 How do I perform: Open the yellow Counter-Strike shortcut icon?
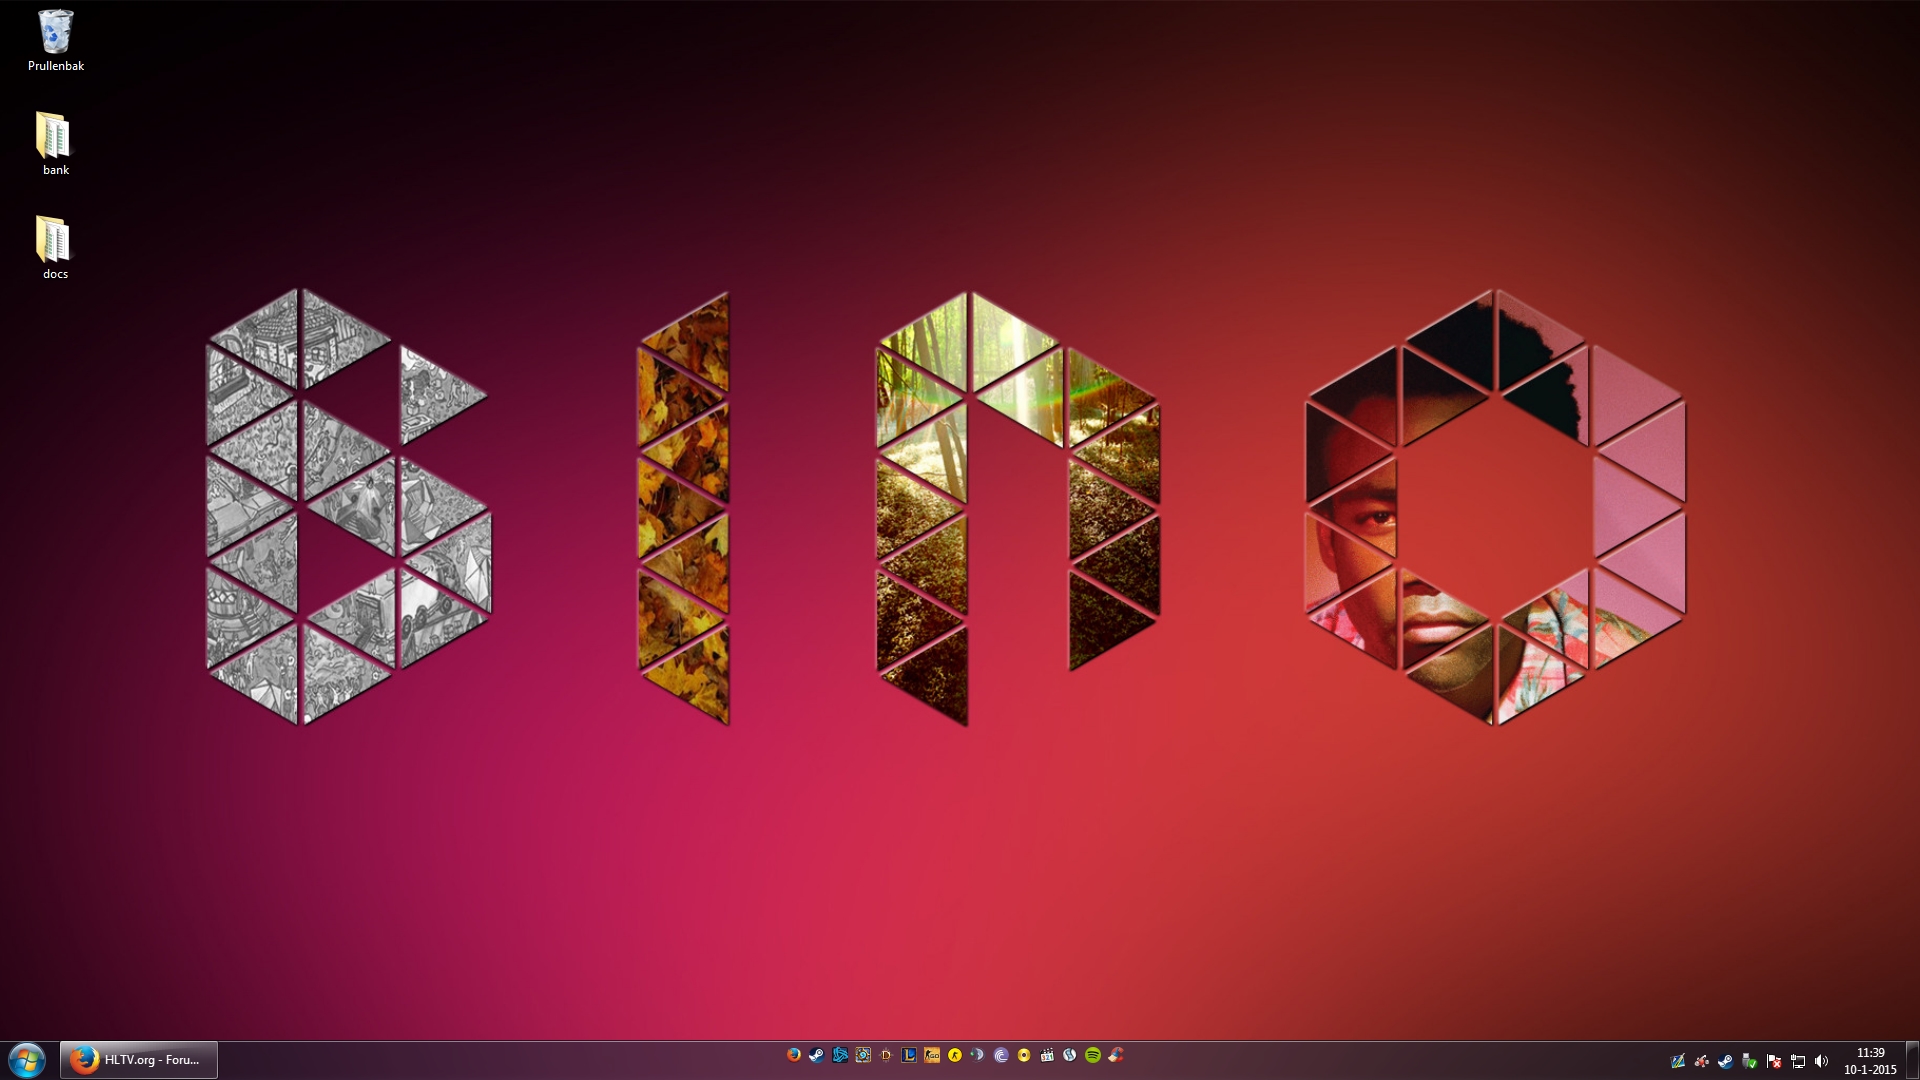coord(955,1055)
